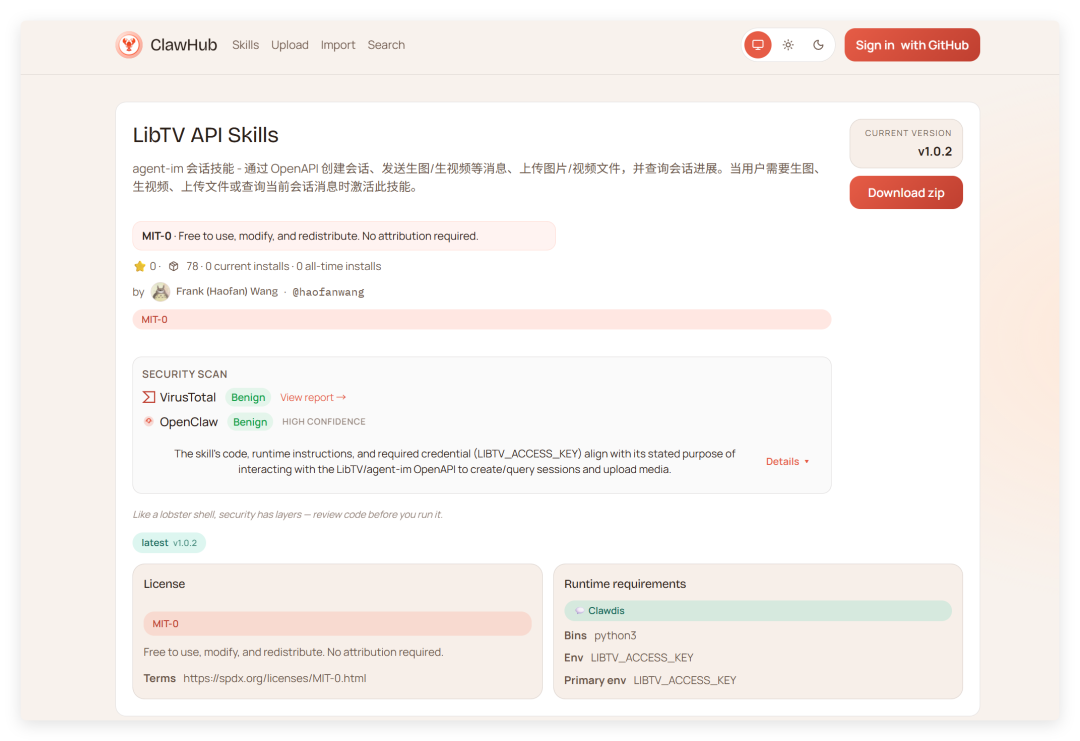
Task: Expand the security scan Details dropdown
Action: tap(788, 462)
